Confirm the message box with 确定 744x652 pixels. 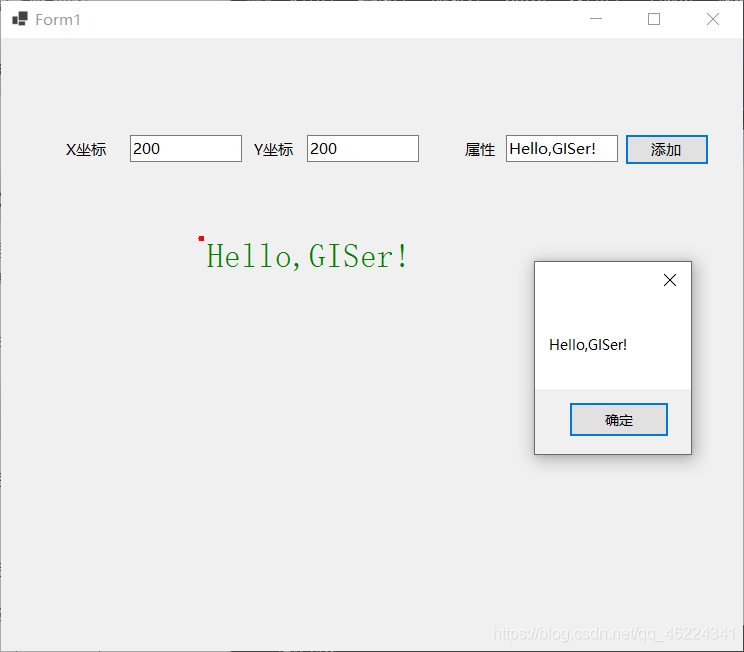click(619, 419)
